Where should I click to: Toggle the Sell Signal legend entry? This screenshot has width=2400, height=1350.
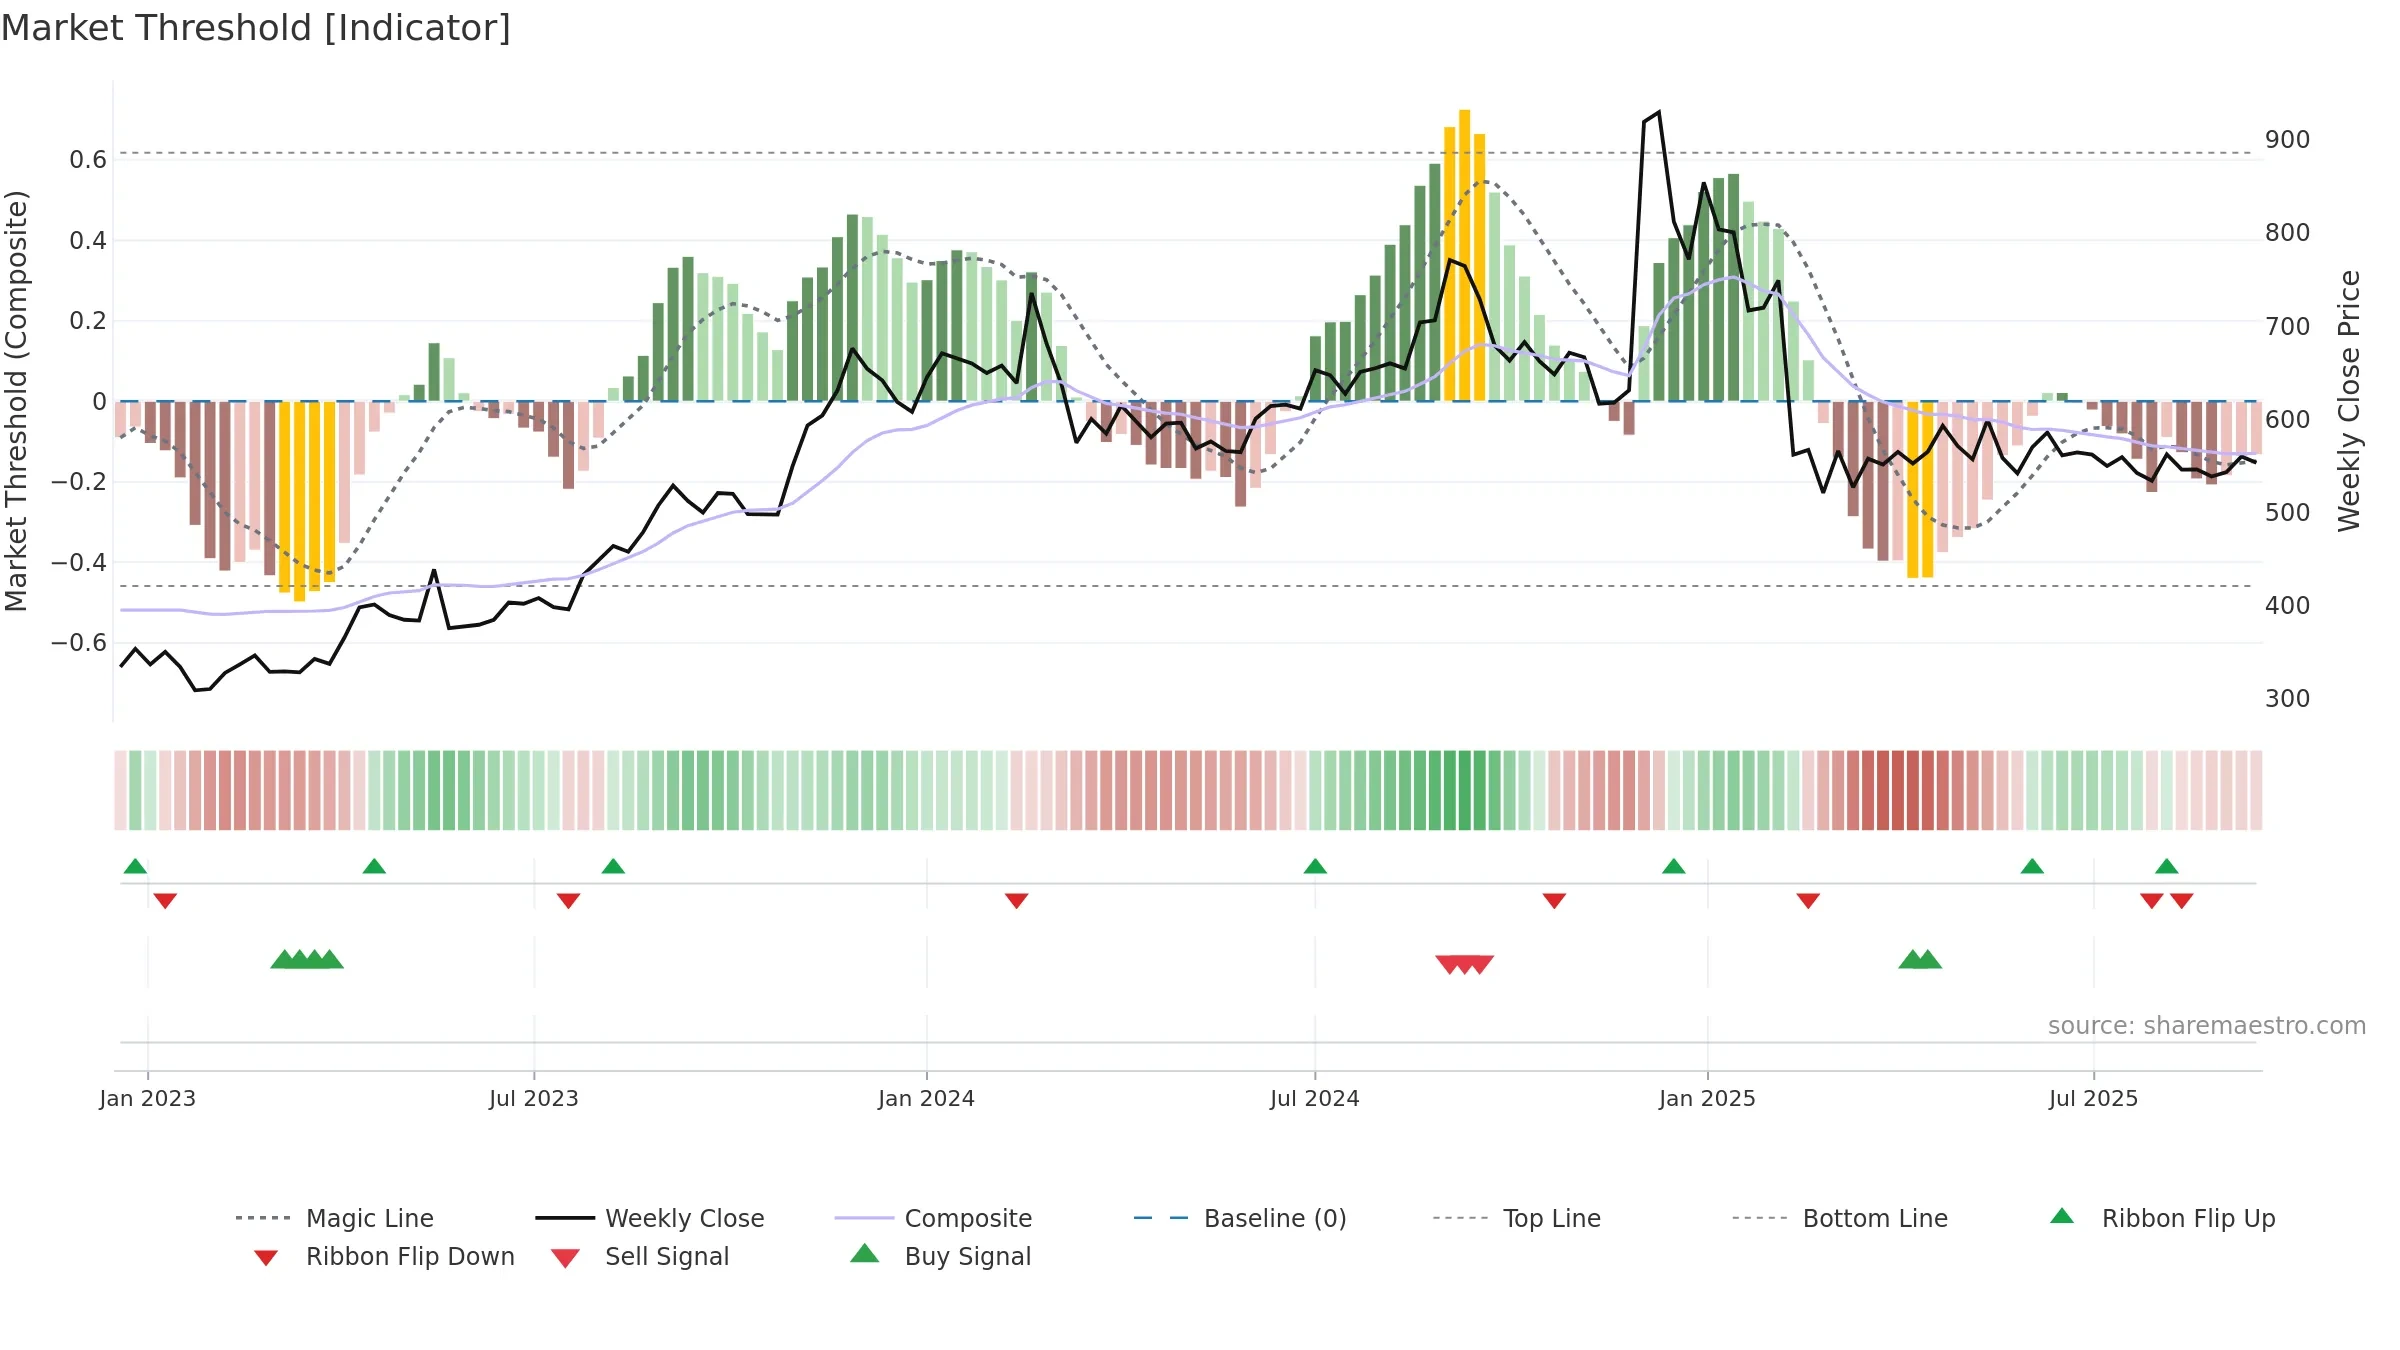[640, 1257]
